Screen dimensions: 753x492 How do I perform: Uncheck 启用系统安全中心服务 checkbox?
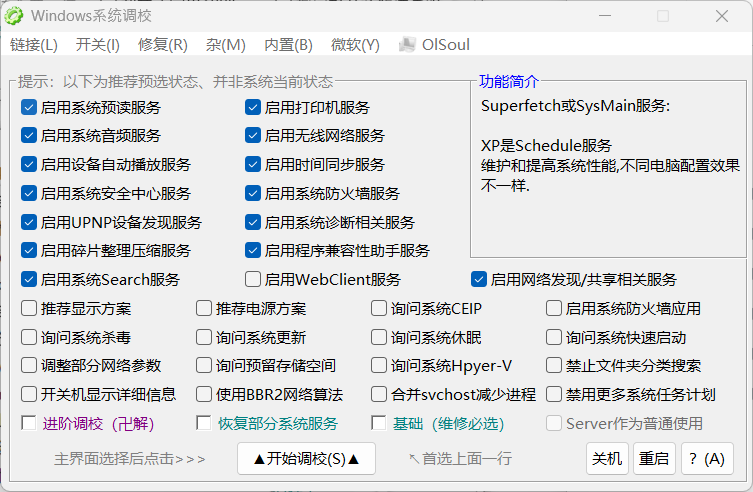click(x=29, y=193)
